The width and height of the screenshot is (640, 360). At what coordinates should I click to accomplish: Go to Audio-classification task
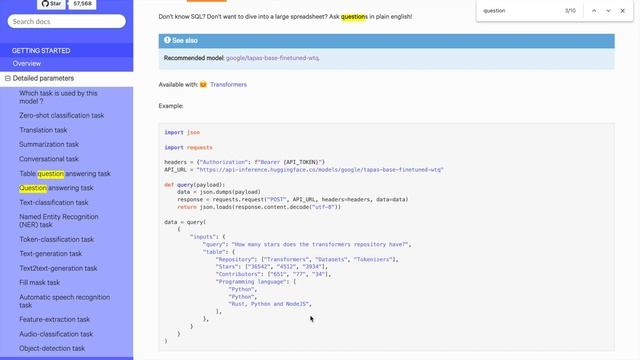point(56,334)
